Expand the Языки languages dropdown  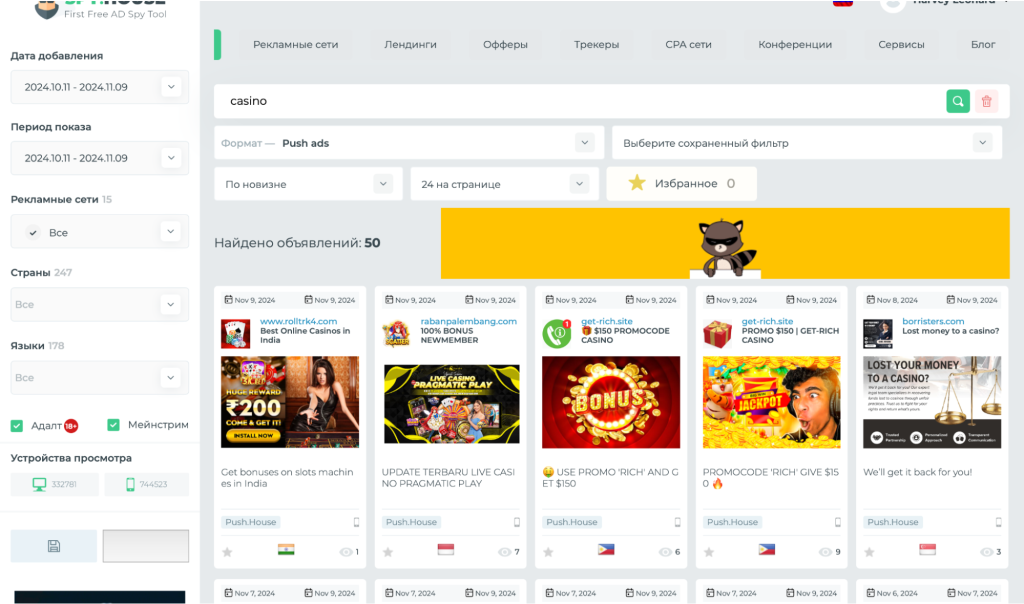point(100,377)
